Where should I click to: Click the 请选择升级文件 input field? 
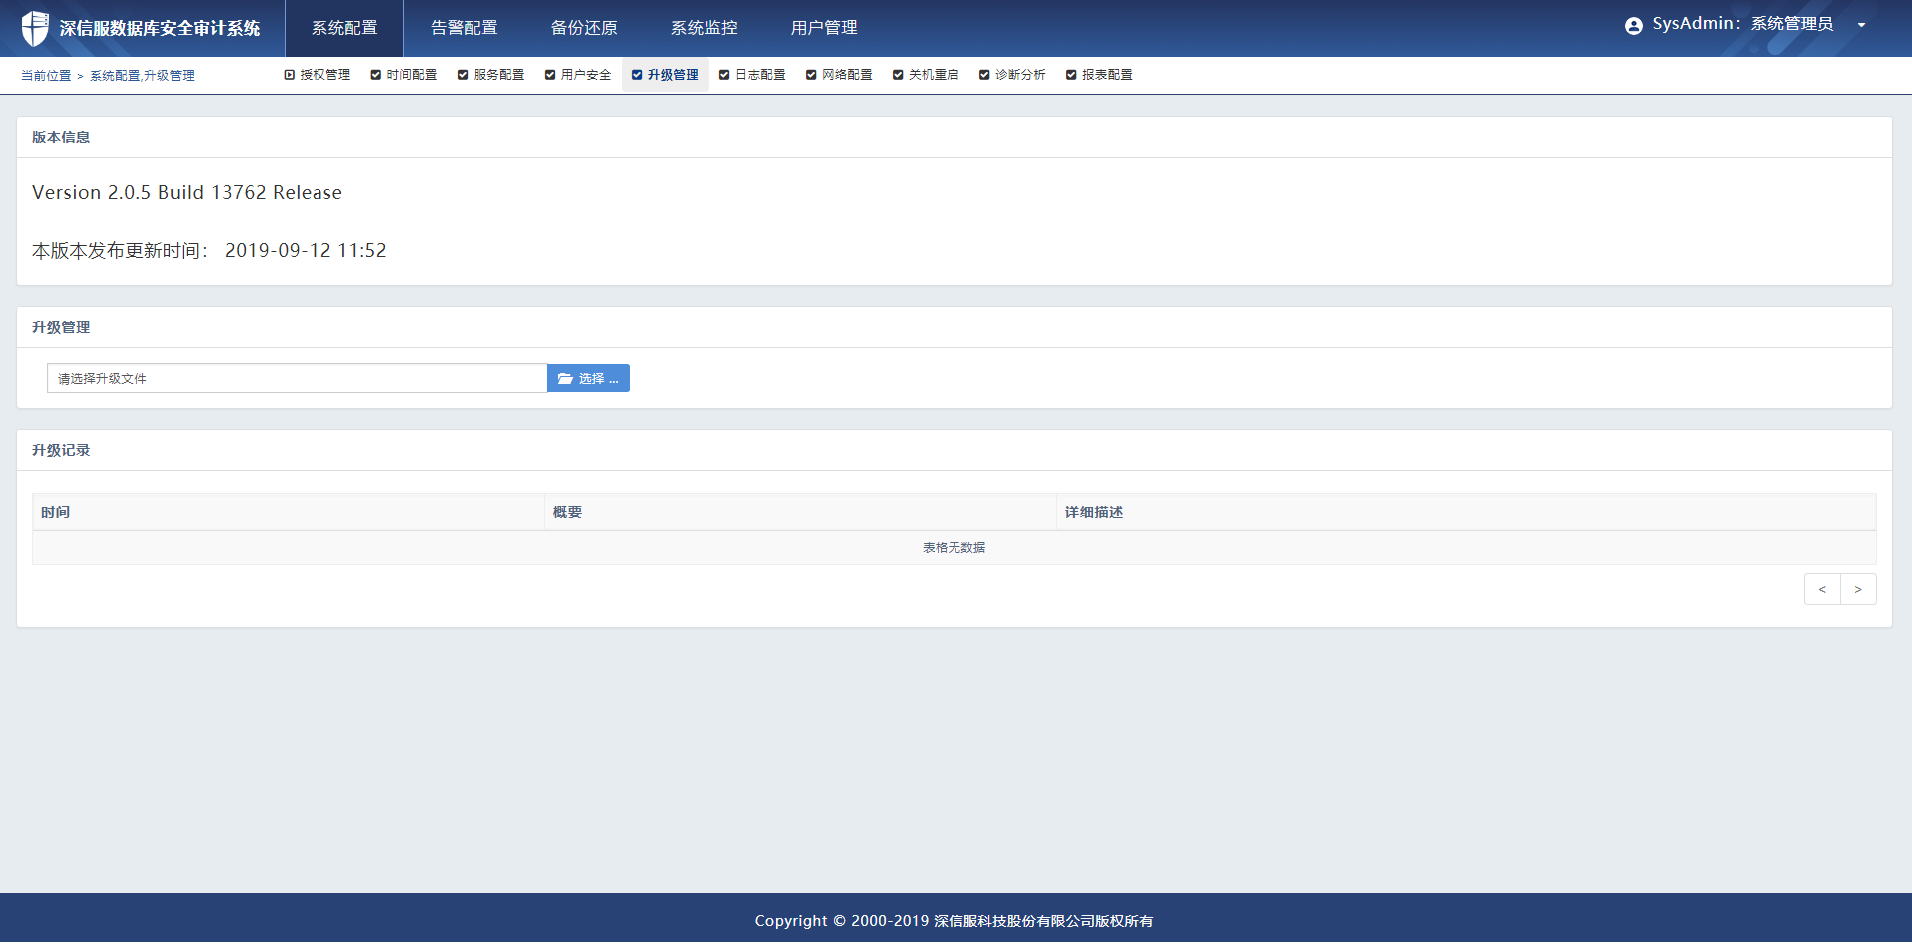point(296,379)
